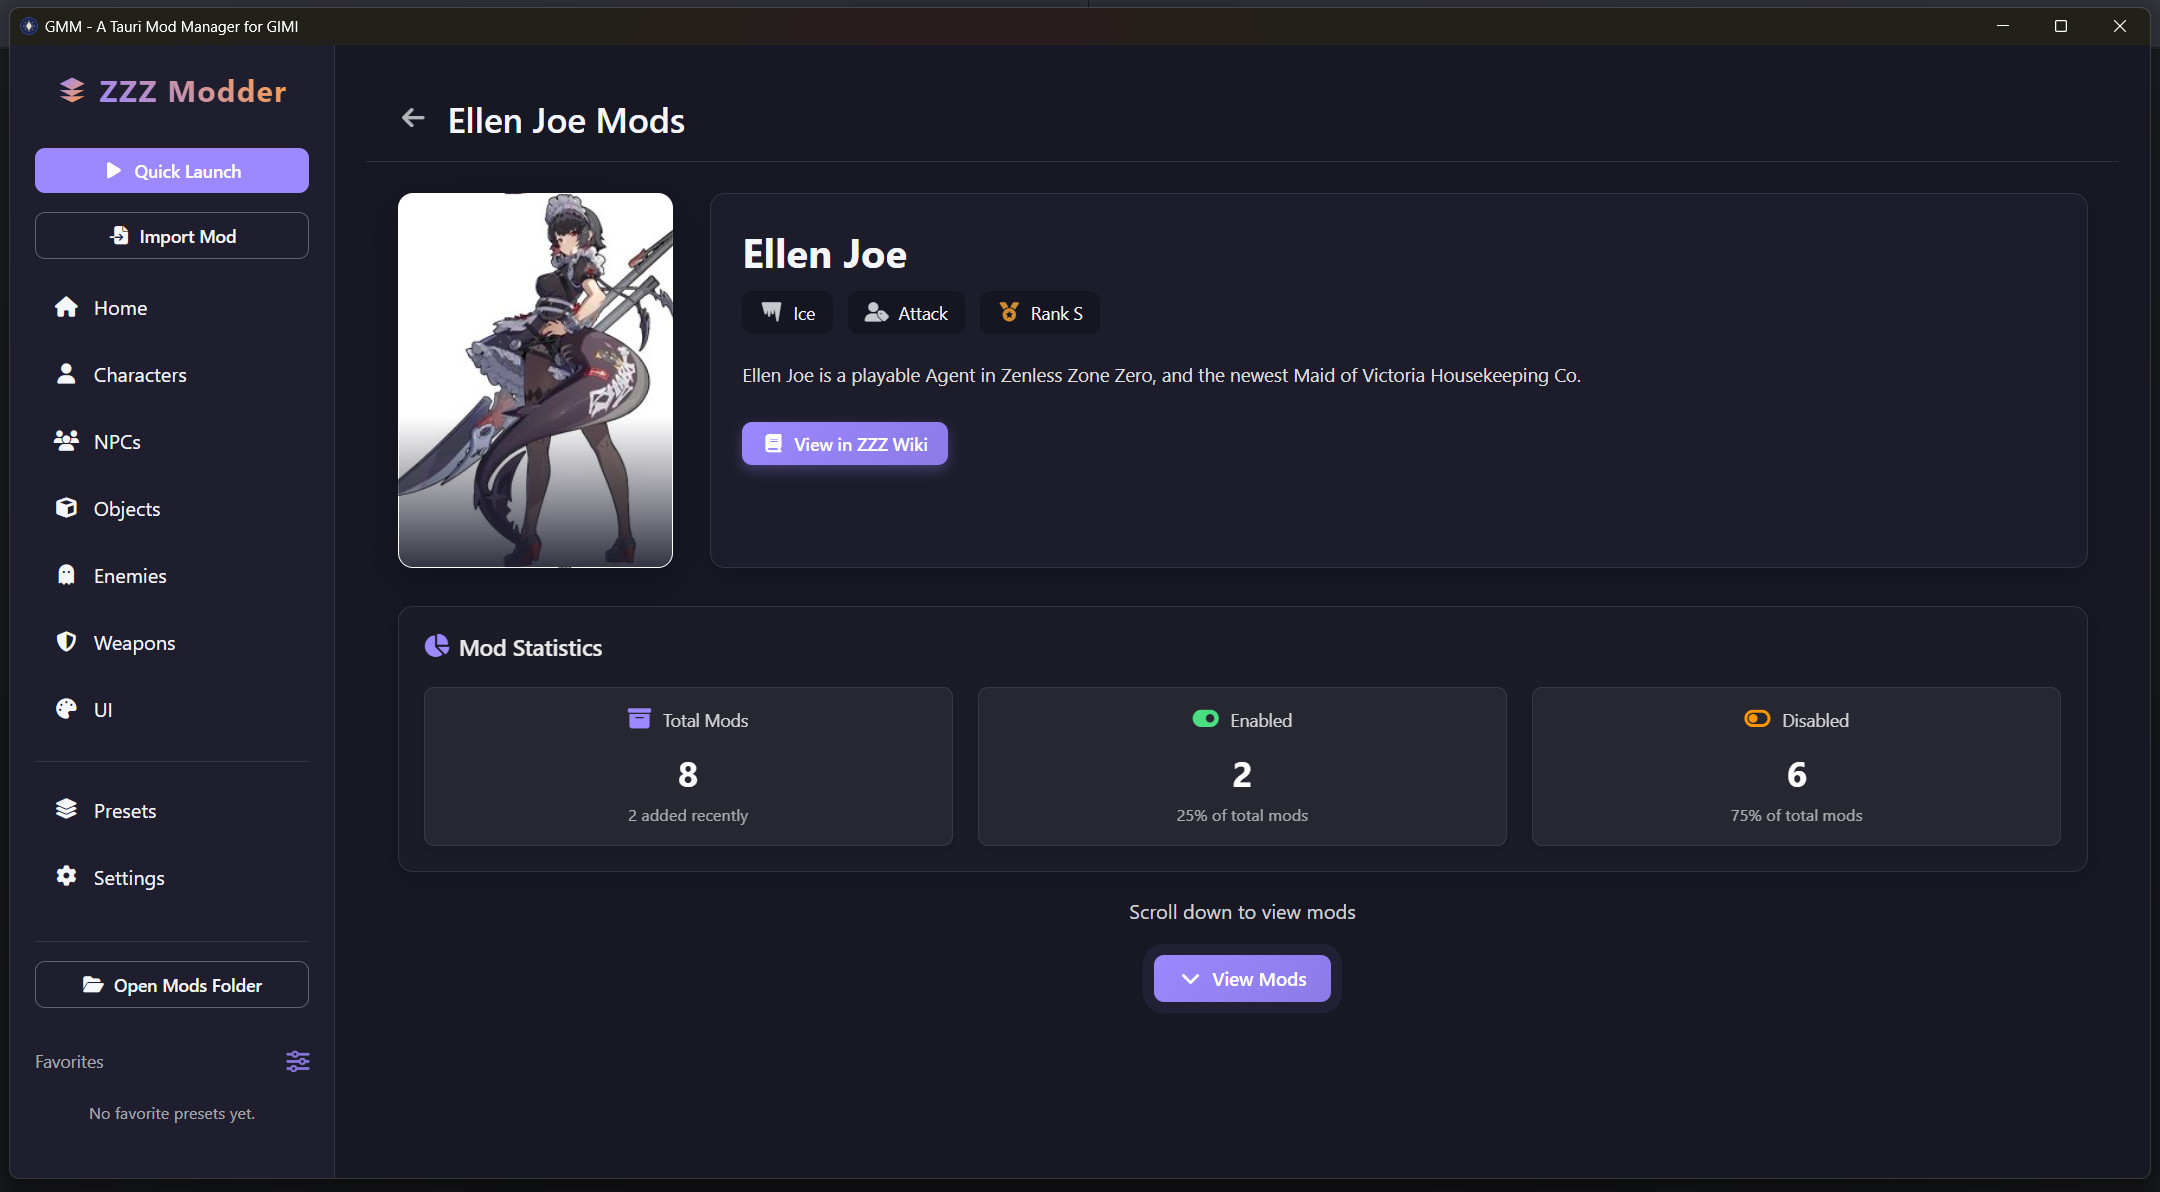Toggle the green Enabled switch
2160x1192 pixels.
1206,718
